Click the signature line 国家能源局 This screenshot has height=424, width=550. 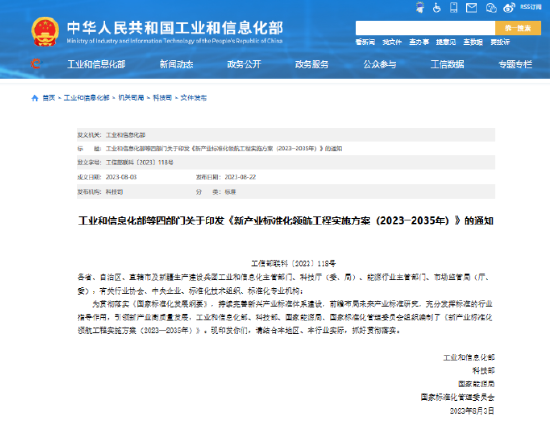click(476, 384)
